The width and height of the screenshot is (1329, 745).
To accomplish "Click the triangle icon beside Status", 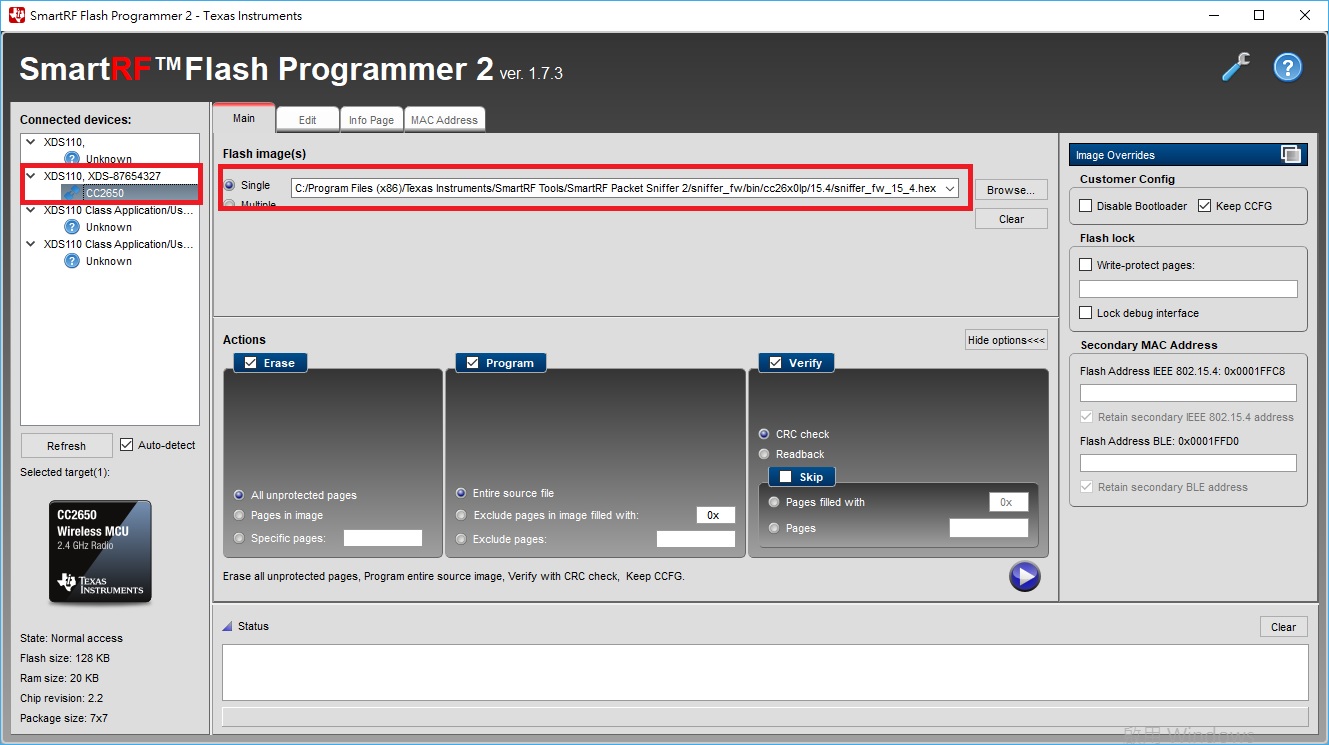I will (x=225, y=626).
